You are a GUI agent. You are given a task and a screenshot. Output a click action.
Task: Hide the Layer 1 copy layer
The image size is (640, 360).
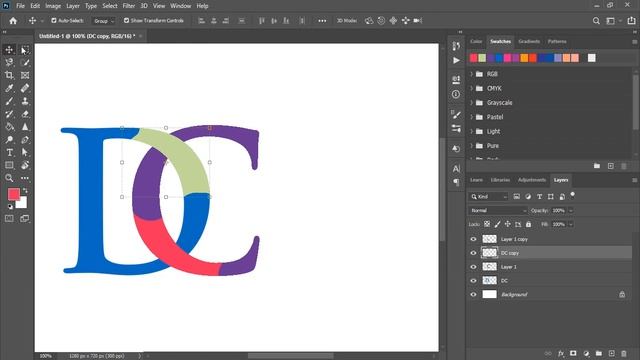coord(473,239)
